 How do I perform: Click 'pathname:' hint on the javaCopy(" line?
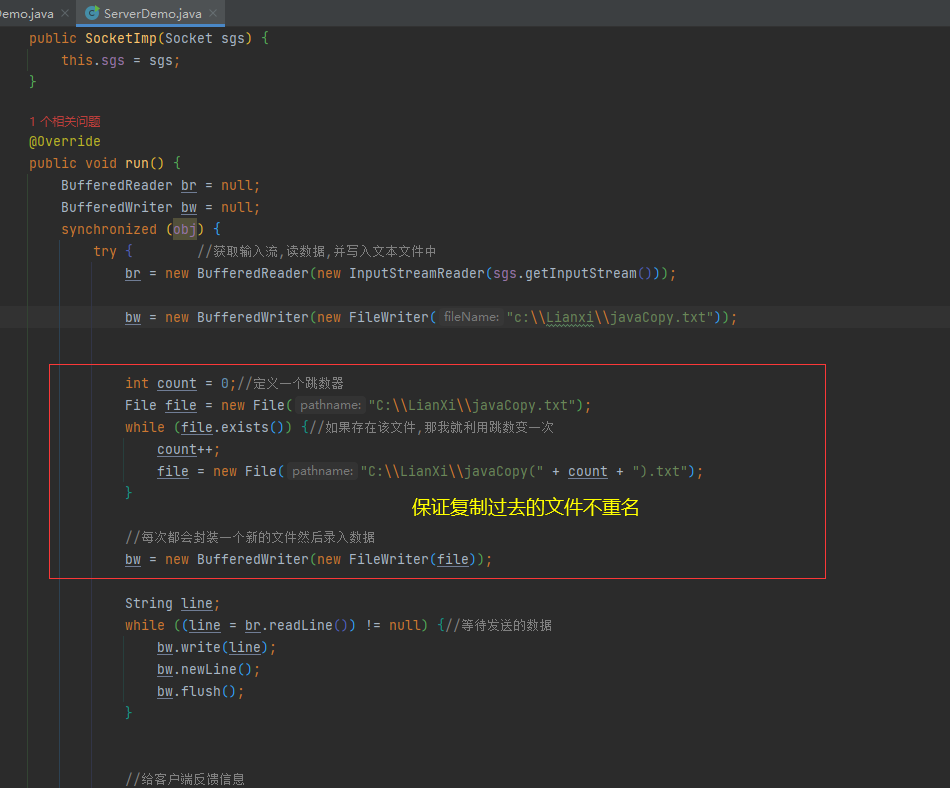pyautogui.click(x=322, y=471)
